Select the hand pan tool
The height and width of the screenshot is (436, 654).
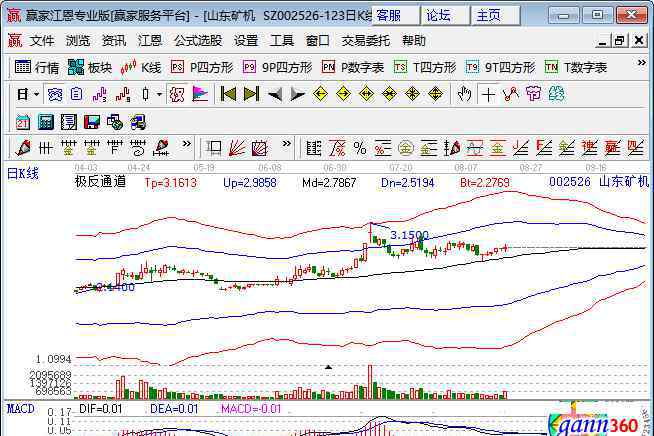pos(464,94)
